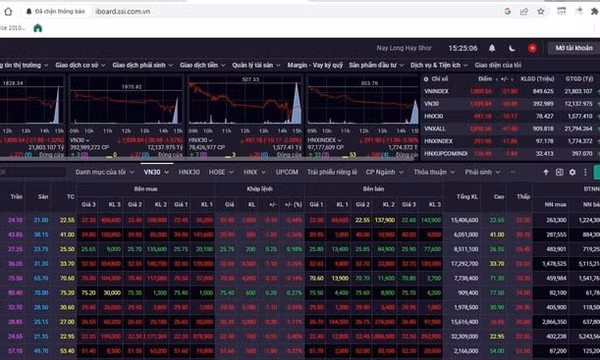
Task: Click the +/- (%) column header
Action: (x=293, y=205)
